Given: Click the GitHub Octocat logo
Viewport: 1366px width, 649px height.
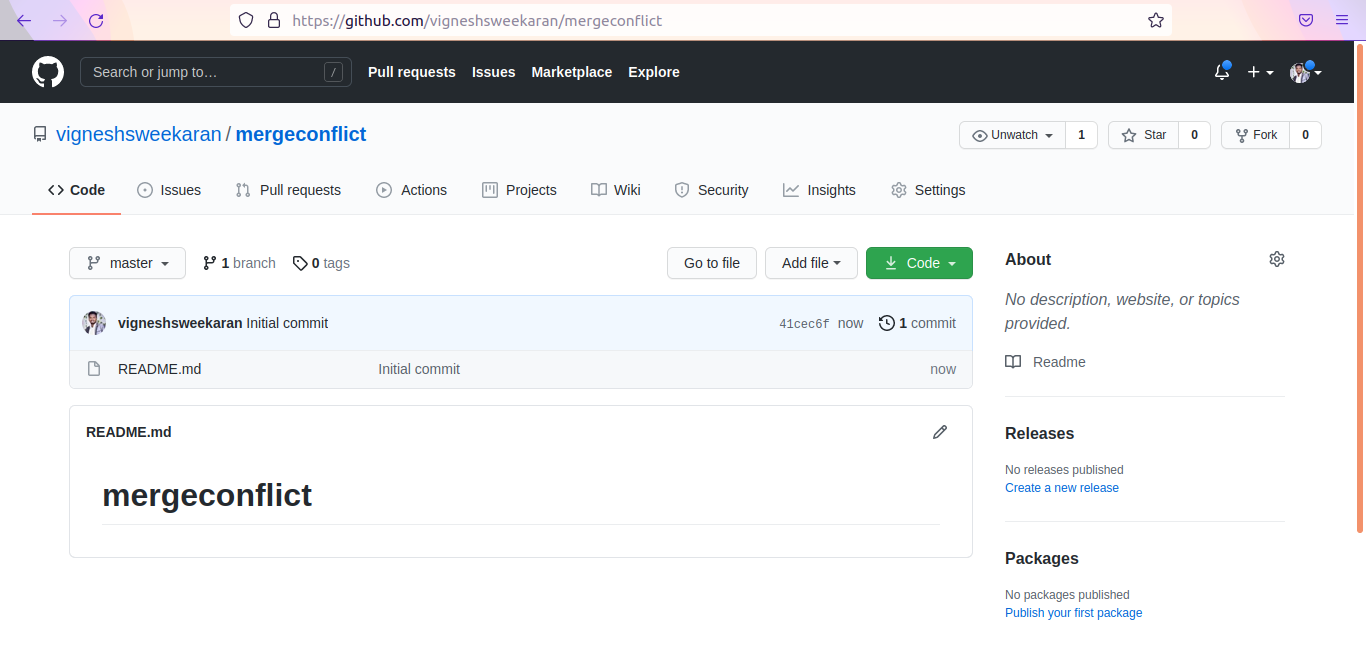Looking at the screenshot, I should (48, 72).
